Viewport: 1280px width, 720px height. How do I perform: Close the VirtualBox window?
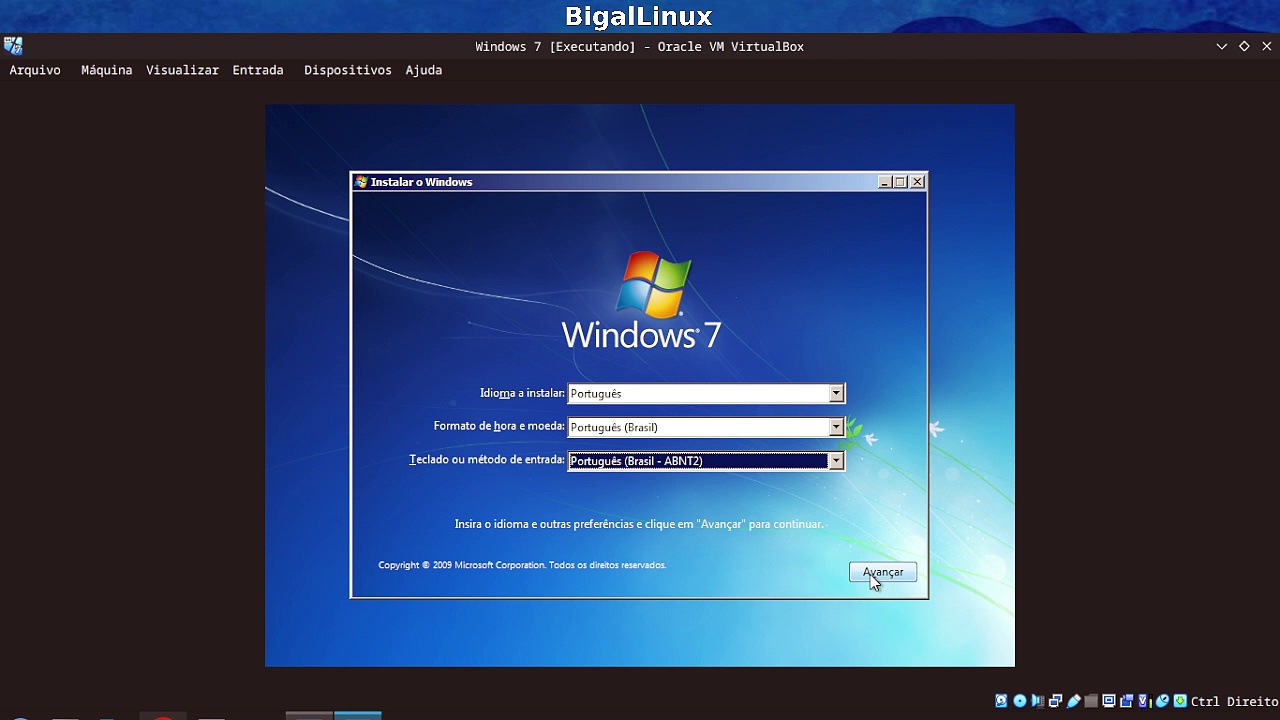[1267, 47]
